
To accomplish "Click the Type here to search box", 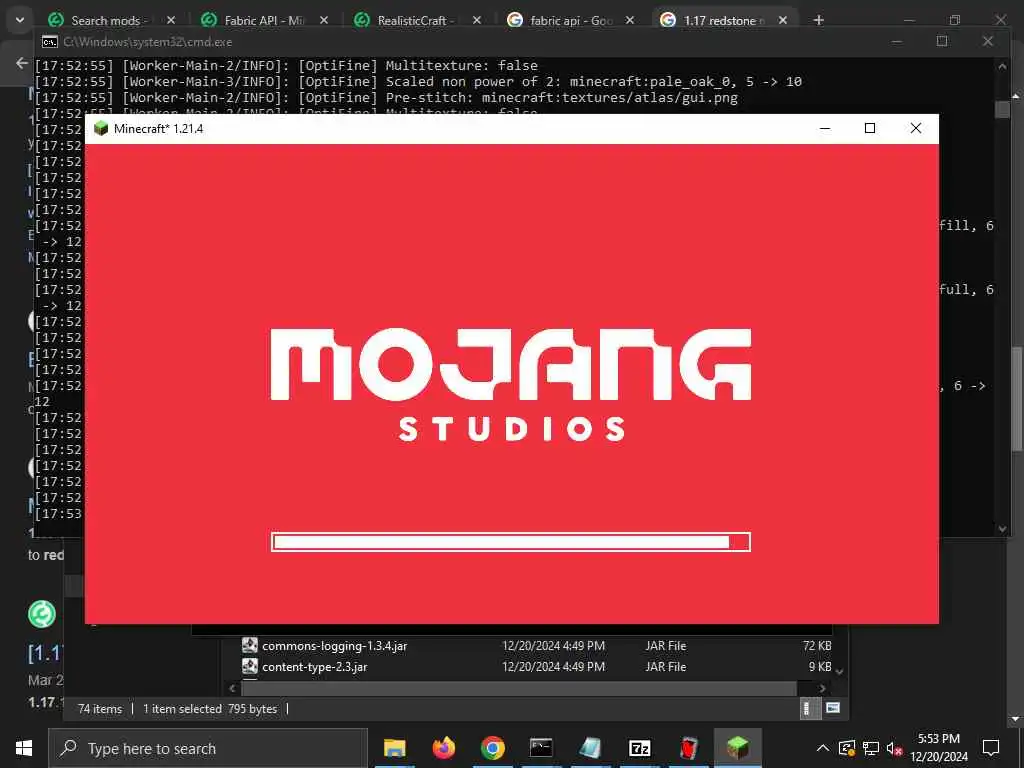I will click(208, 748).
